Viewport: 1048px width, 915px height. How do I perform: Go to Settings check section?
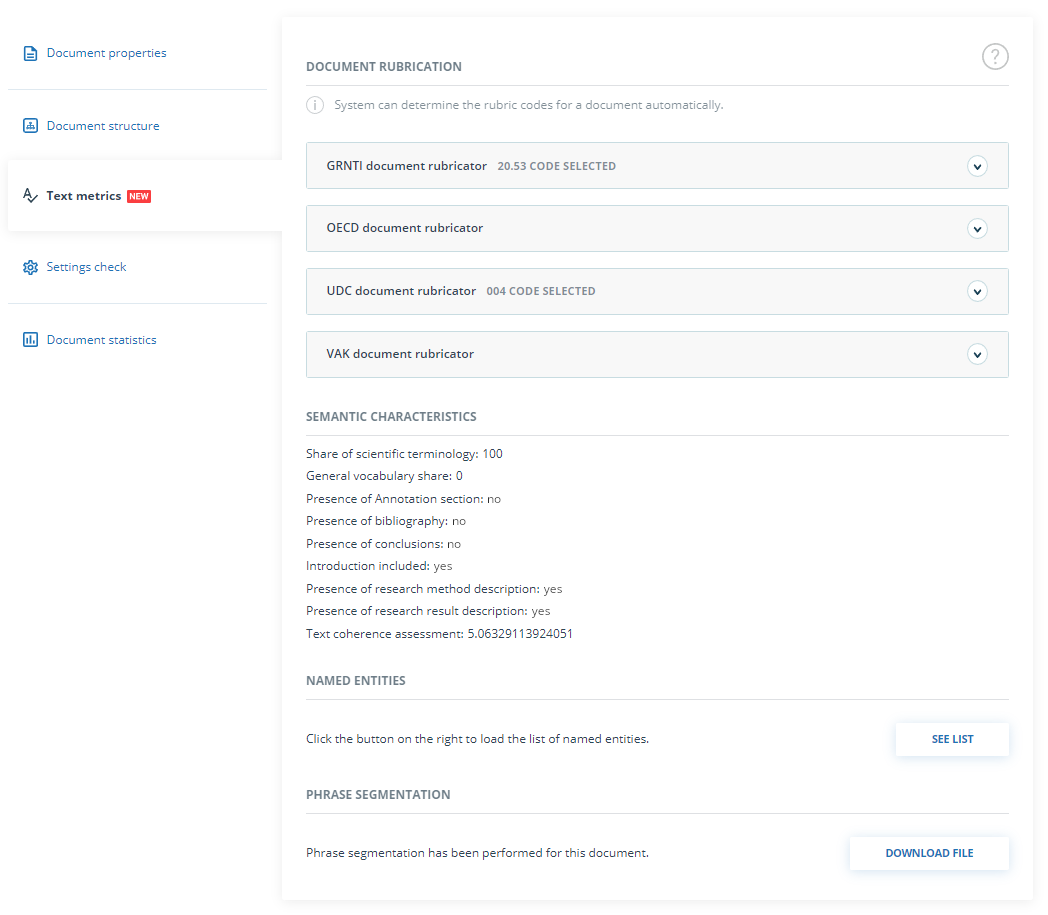(x=86, y=267)
